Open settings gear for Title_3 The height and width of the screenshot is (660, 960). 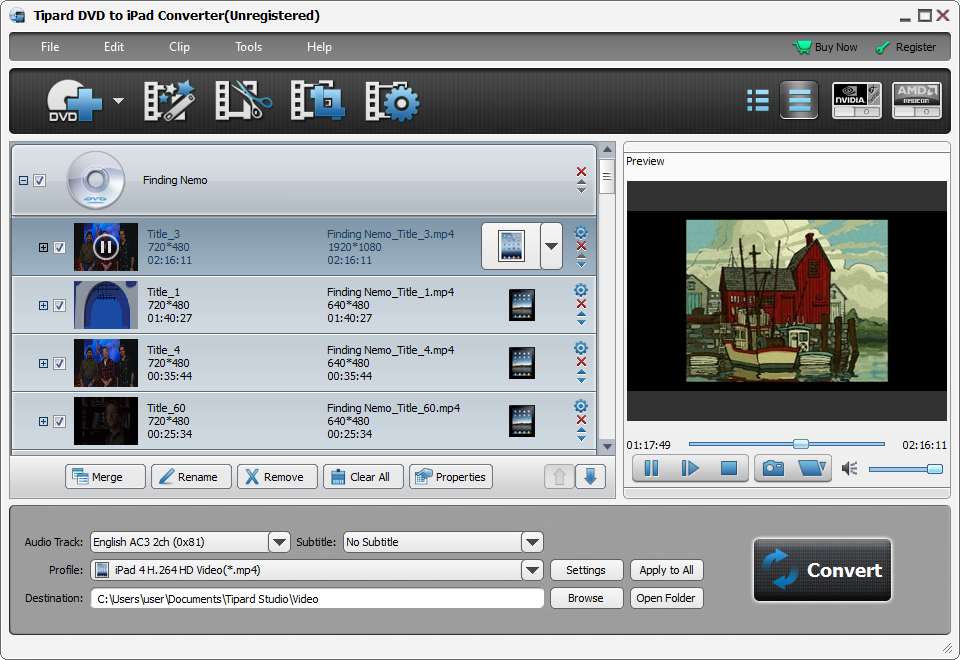point(581,233)
